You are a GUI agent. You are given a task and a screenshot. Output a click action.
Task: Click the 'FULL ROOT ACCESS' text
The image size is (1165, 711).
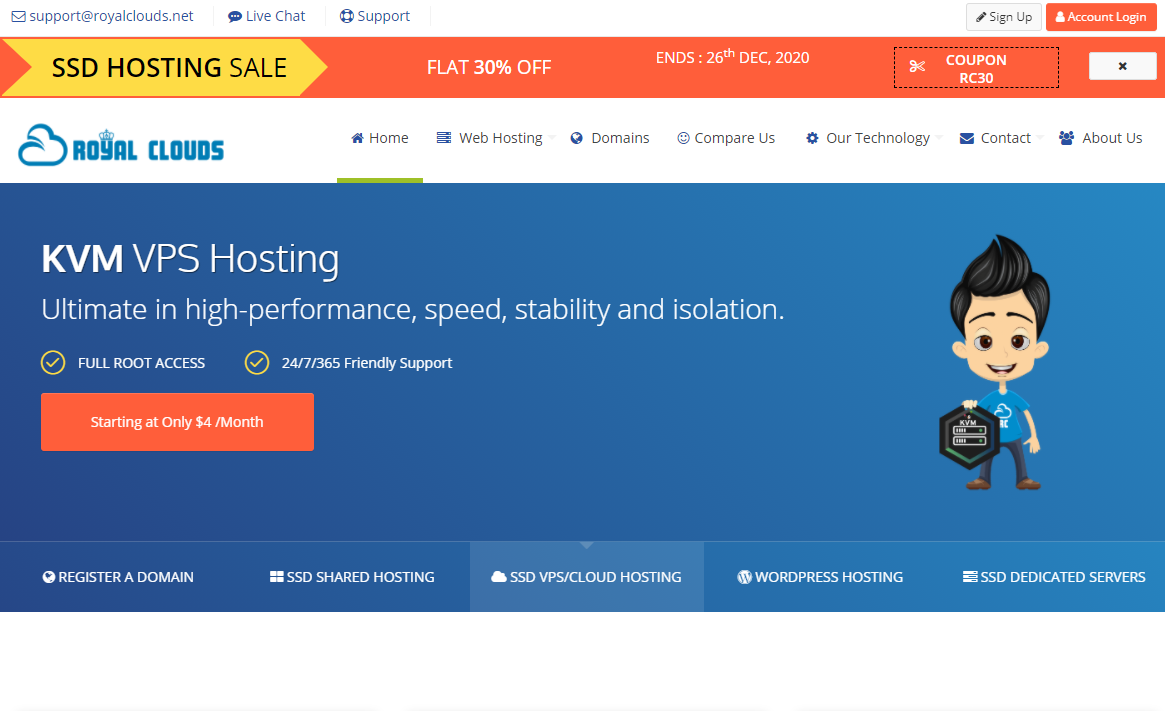[141, 363]
